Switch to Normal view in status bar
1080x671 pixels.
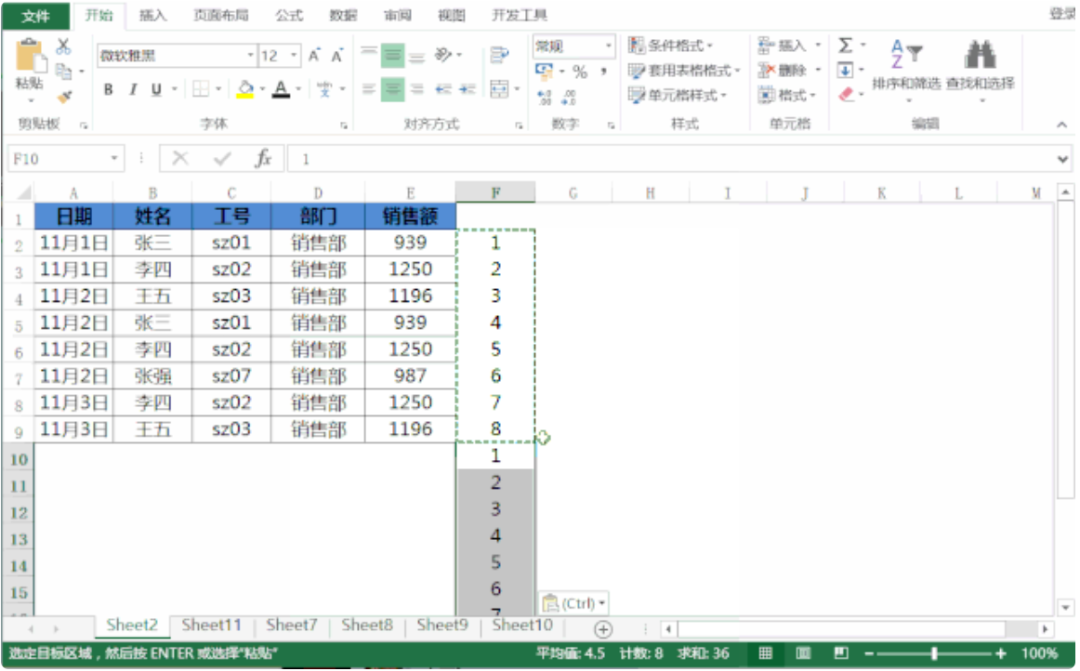pyautogui.click(x=765, y=652)
